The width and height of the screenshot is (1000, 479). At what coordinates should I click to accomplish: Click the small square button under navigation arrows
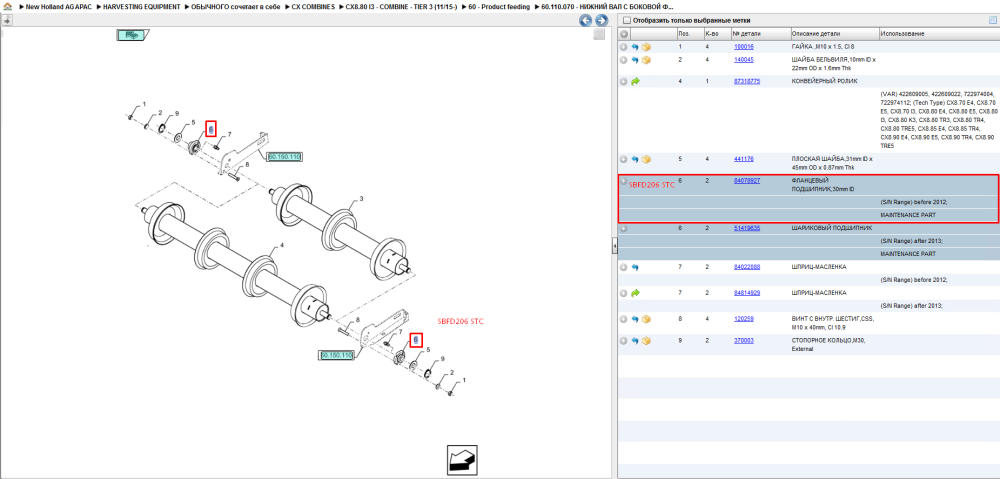point(599,35)
